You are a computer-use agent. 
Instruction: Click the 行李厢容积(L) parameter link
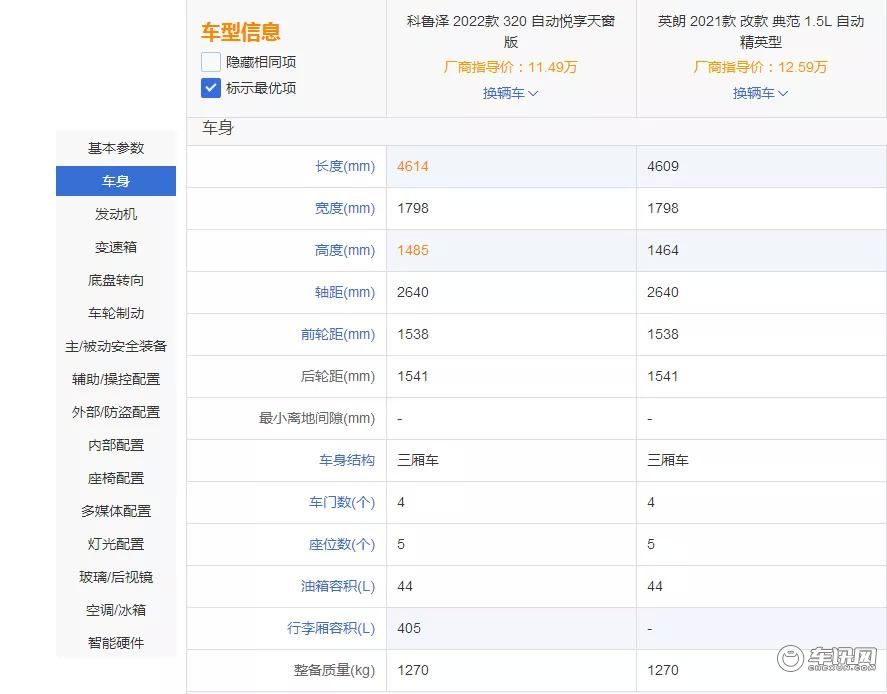(331, 628)
